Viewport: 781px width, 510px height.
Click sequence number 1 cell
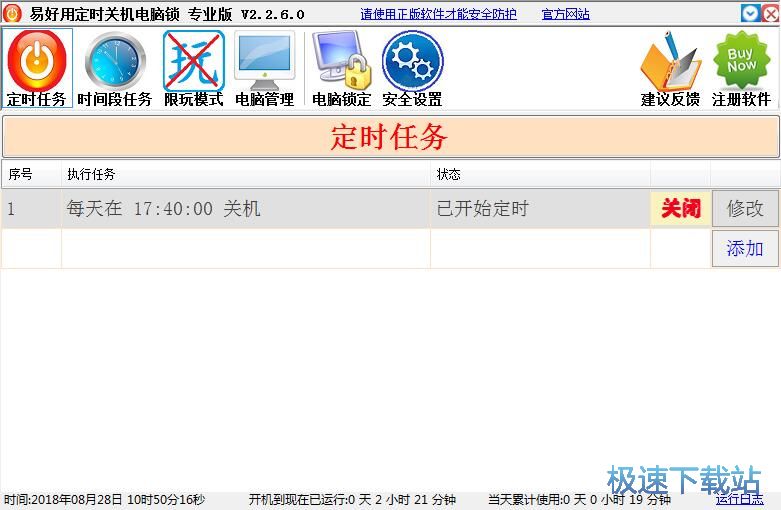pos(31,208)
